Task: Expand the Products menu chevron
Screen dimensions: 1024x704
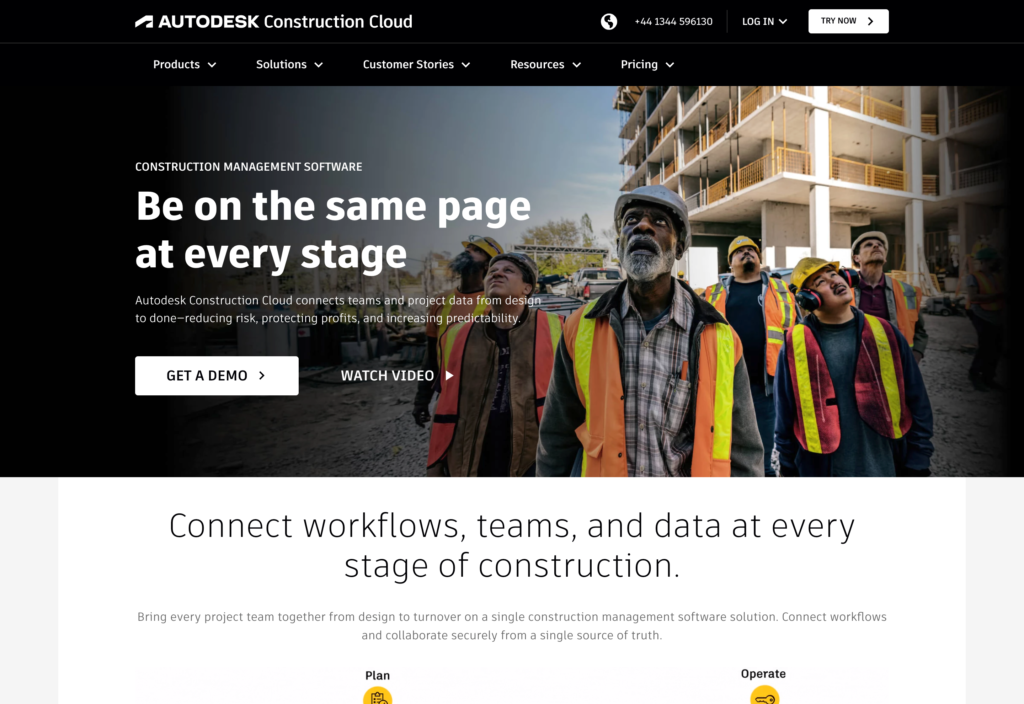Action: pyautogui.click(x=212, y=65)
